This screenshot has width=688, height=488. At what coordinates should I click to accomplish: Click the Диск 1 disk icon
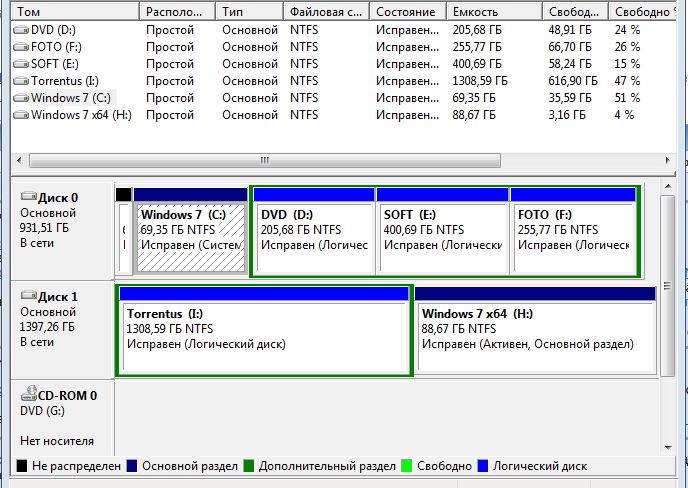point(28,297)
